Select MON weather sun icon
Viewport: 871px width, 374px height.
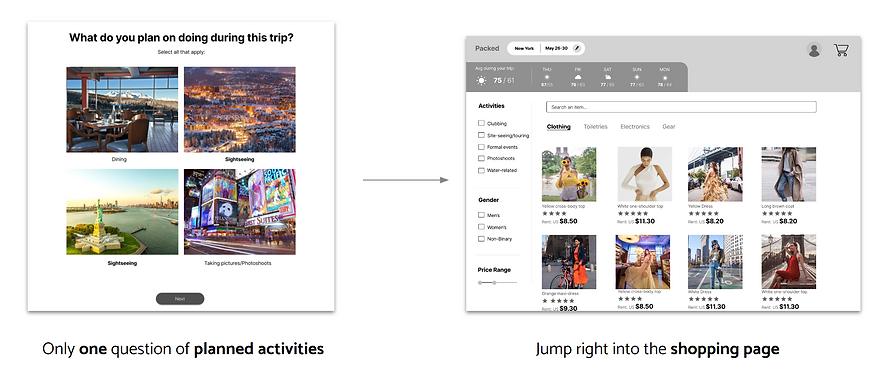click(664, 77)
